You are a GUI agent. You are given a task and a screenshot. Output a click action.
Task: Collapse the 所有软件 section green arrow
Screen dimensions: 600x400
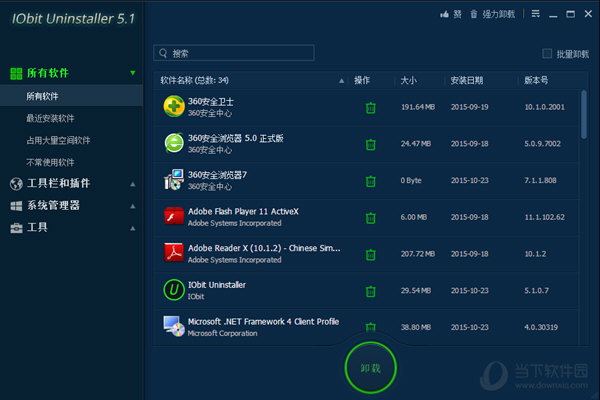133,73
